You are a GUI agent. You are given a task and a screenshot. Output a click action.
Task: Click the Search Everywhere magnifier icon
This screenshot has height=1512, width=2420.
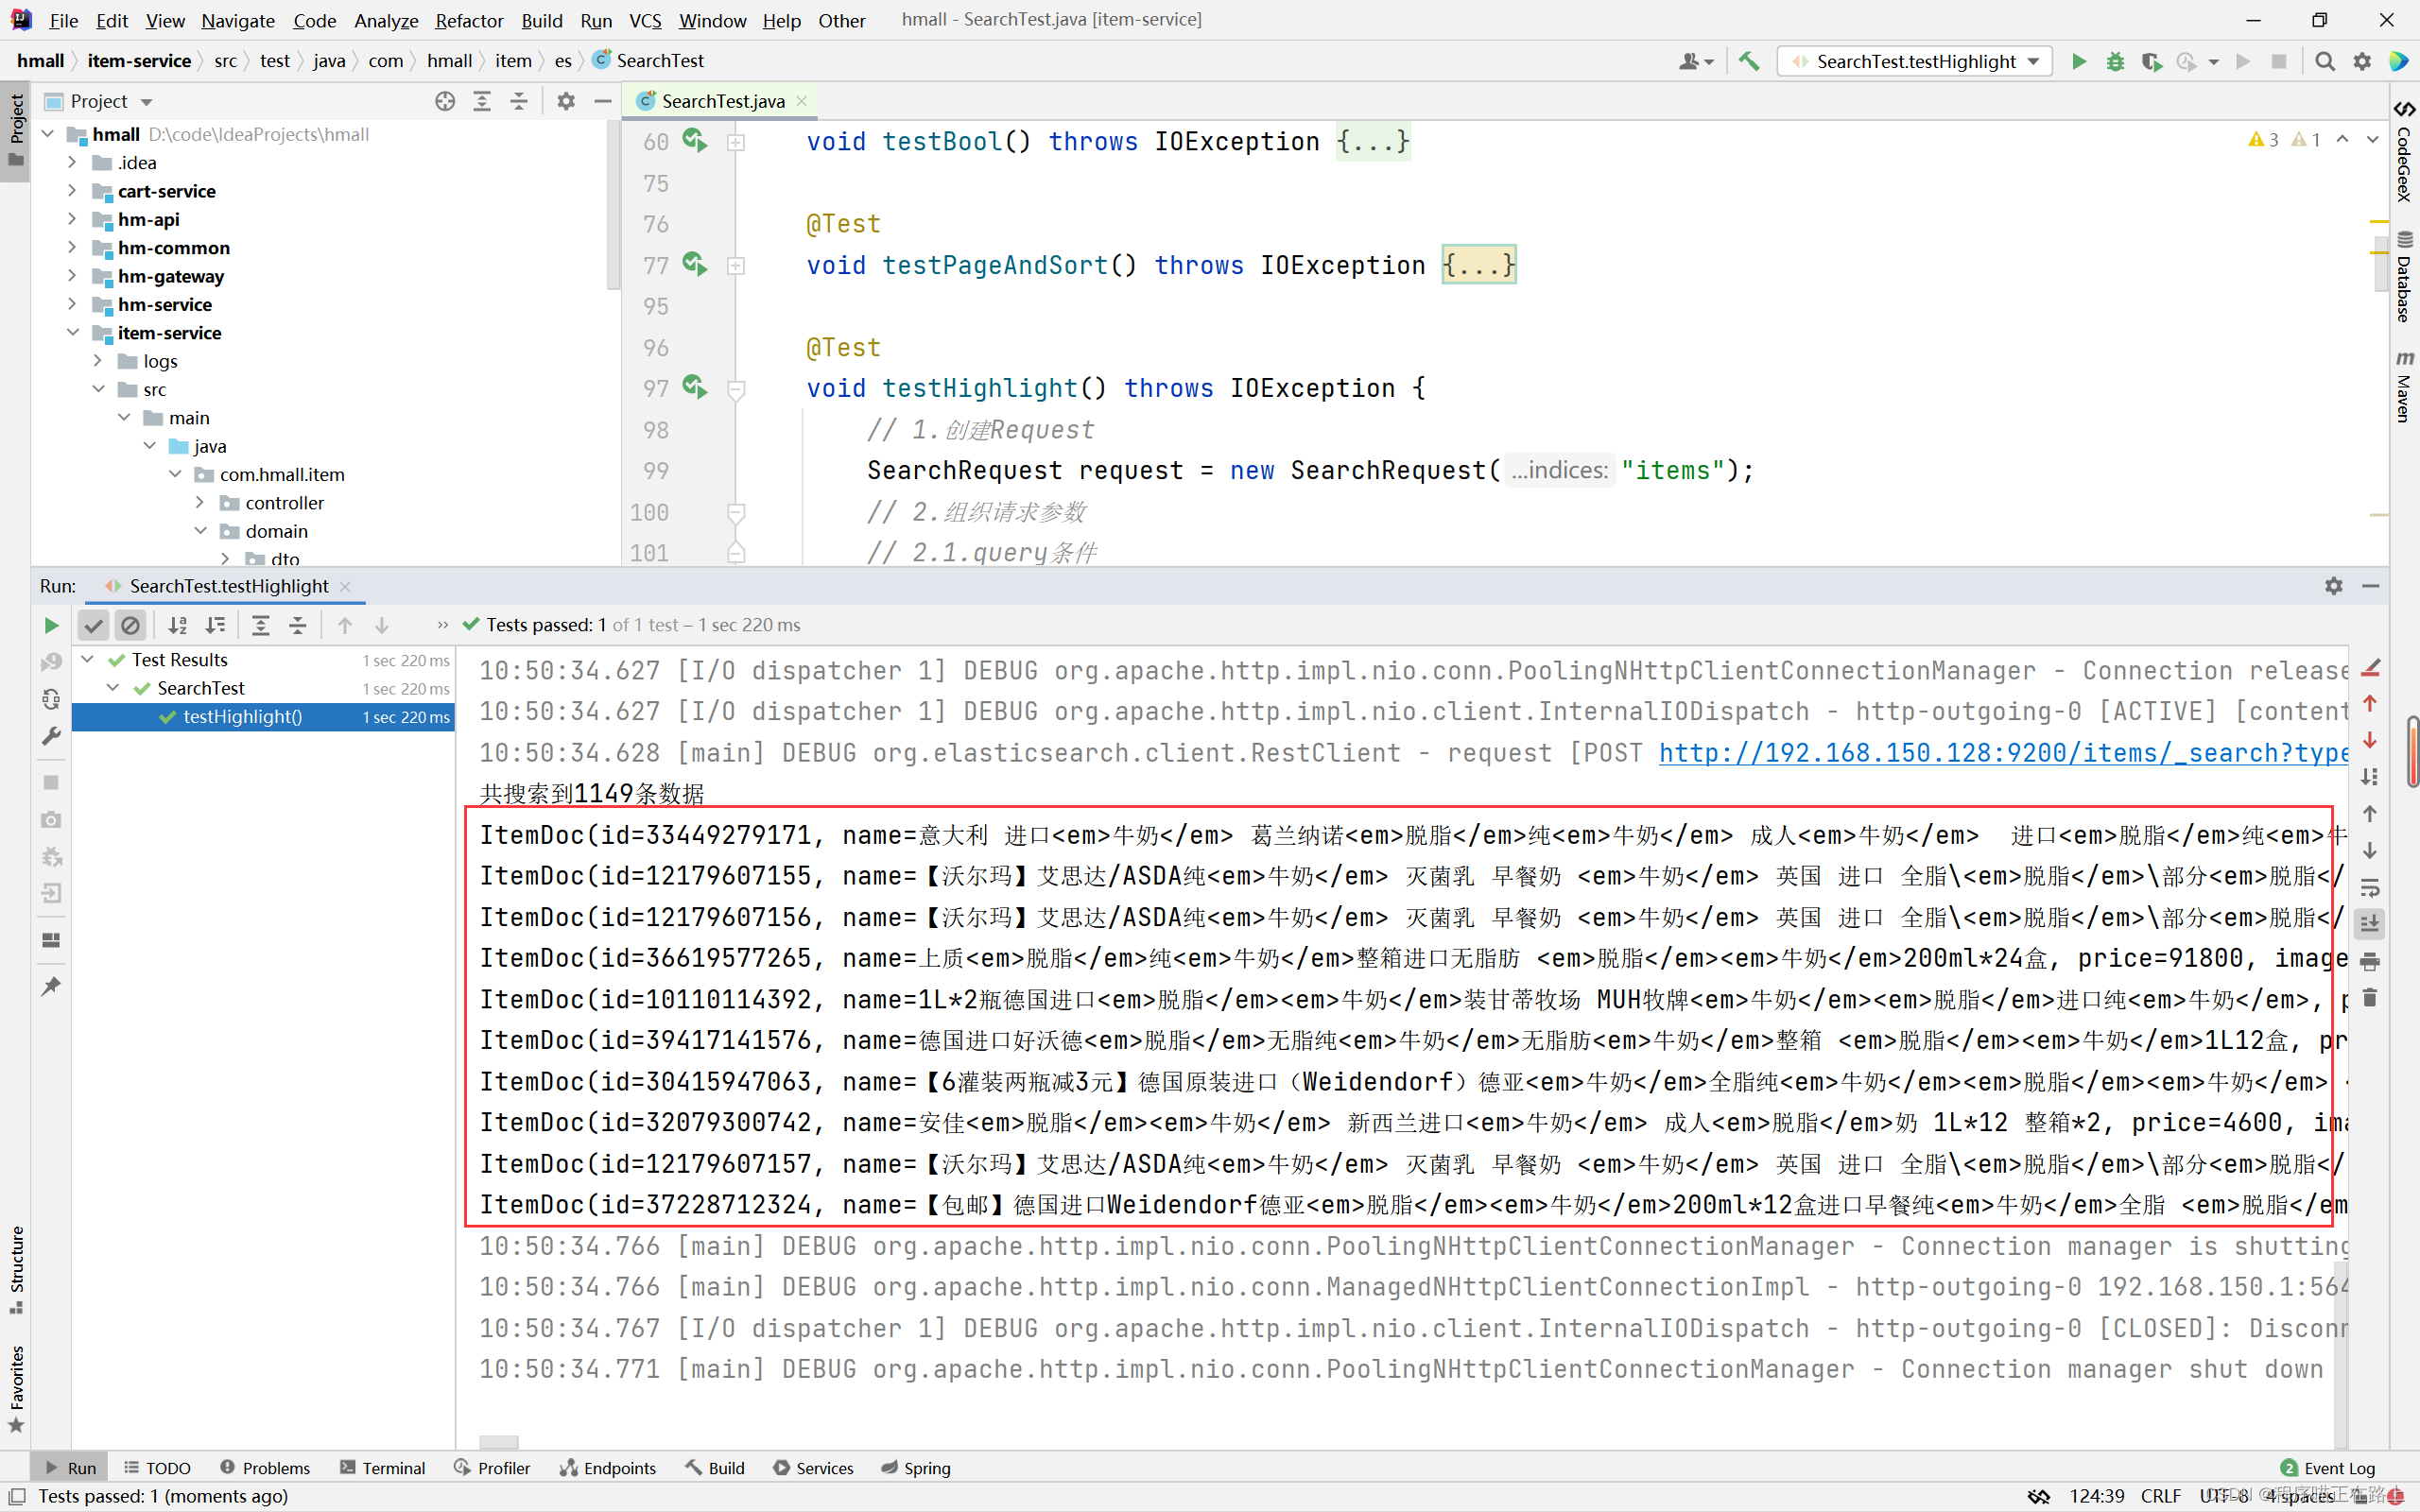point(2325,62)
